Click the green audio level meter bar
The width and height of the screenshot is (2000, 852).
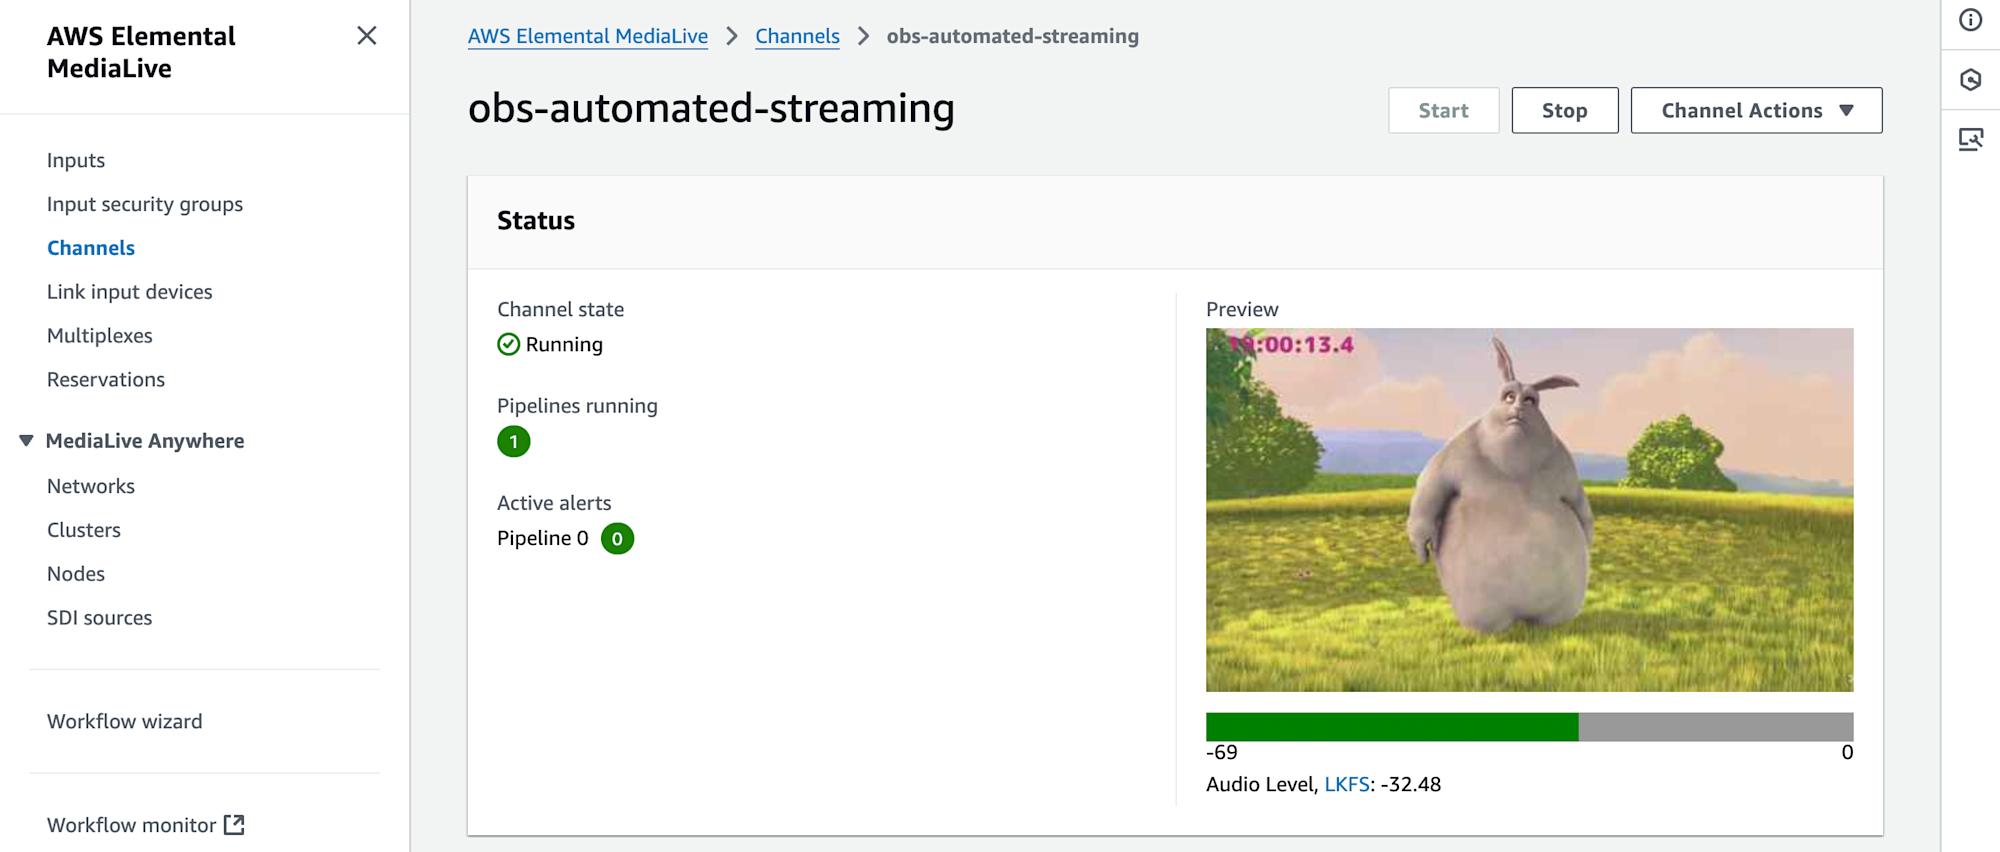1392,727
